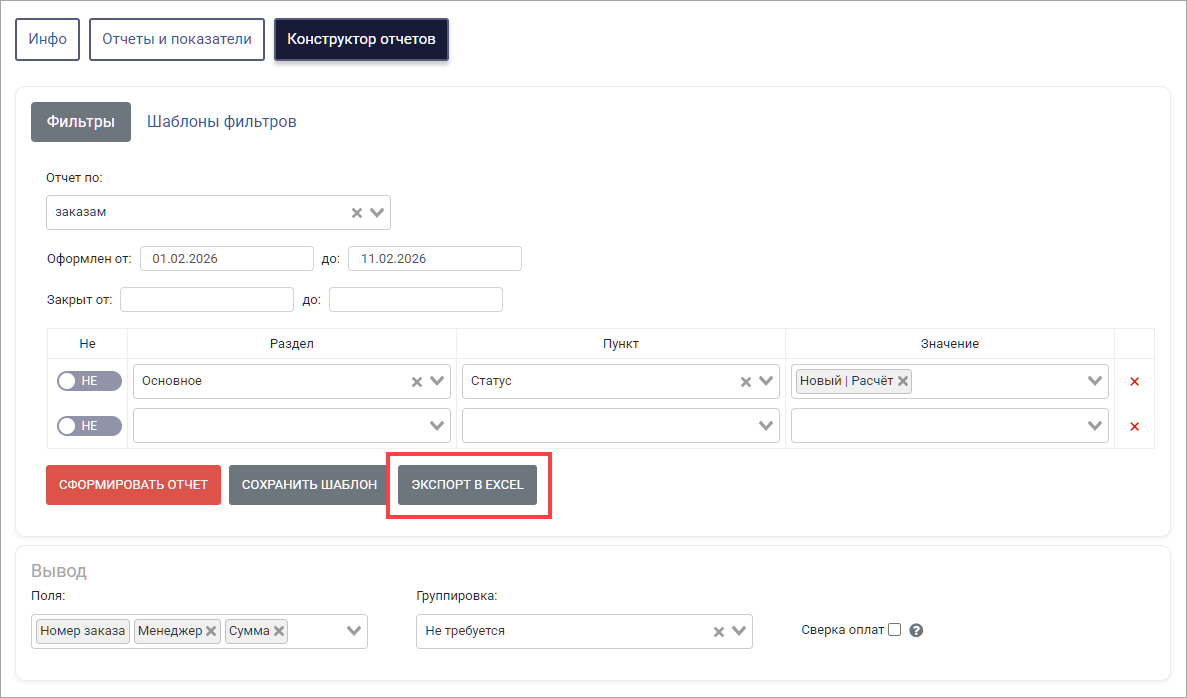Expand the Поля output fields dropdown
This screenshot has height=698, width=1187.
coord(354,631)
